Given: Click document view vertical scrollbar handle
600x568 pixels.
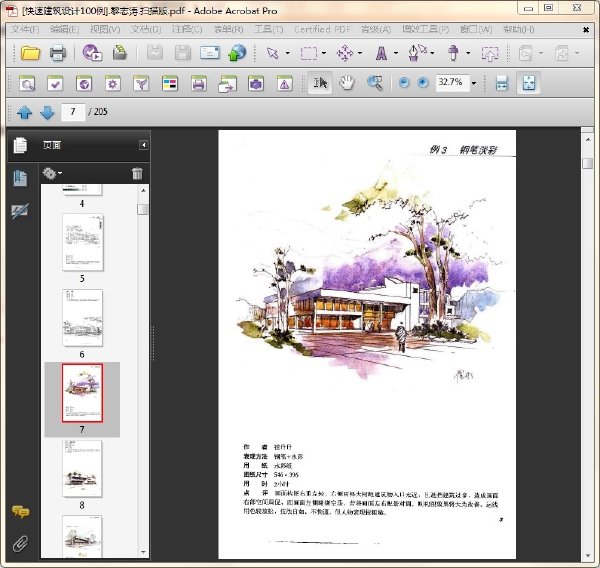Looking at the screenshot, I should click(587, 163).
